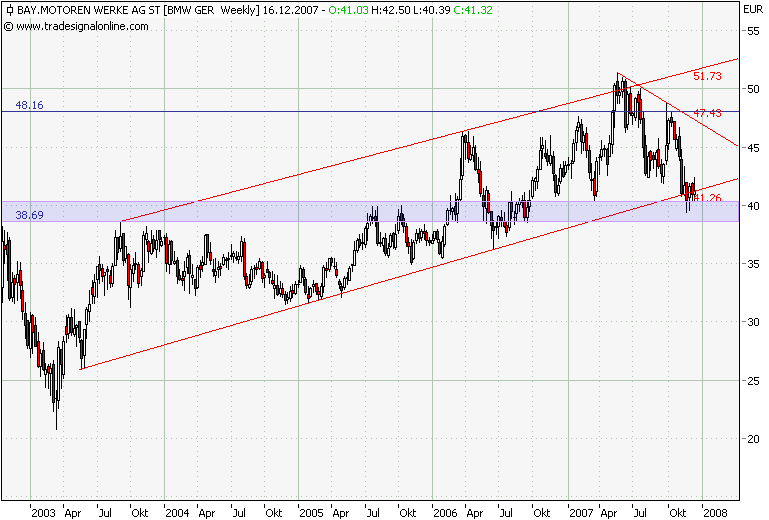Click the date 16.12.2007 in header
This screenshot has width=769, height=520.
click(x=290, y=10)
